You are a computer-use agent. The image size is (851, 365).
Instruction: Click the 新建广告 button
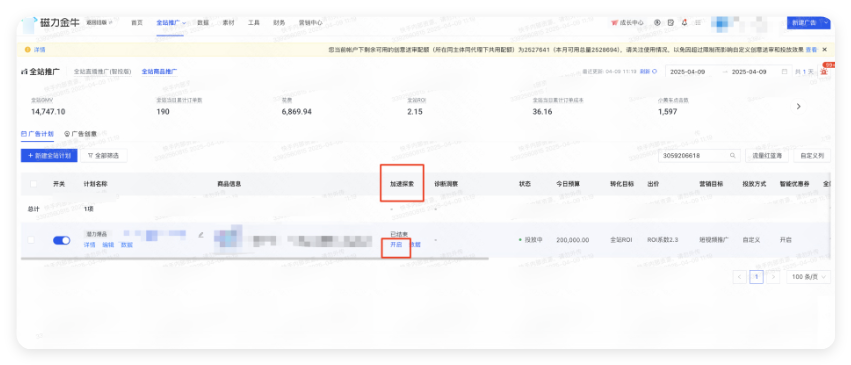(804, 23)
